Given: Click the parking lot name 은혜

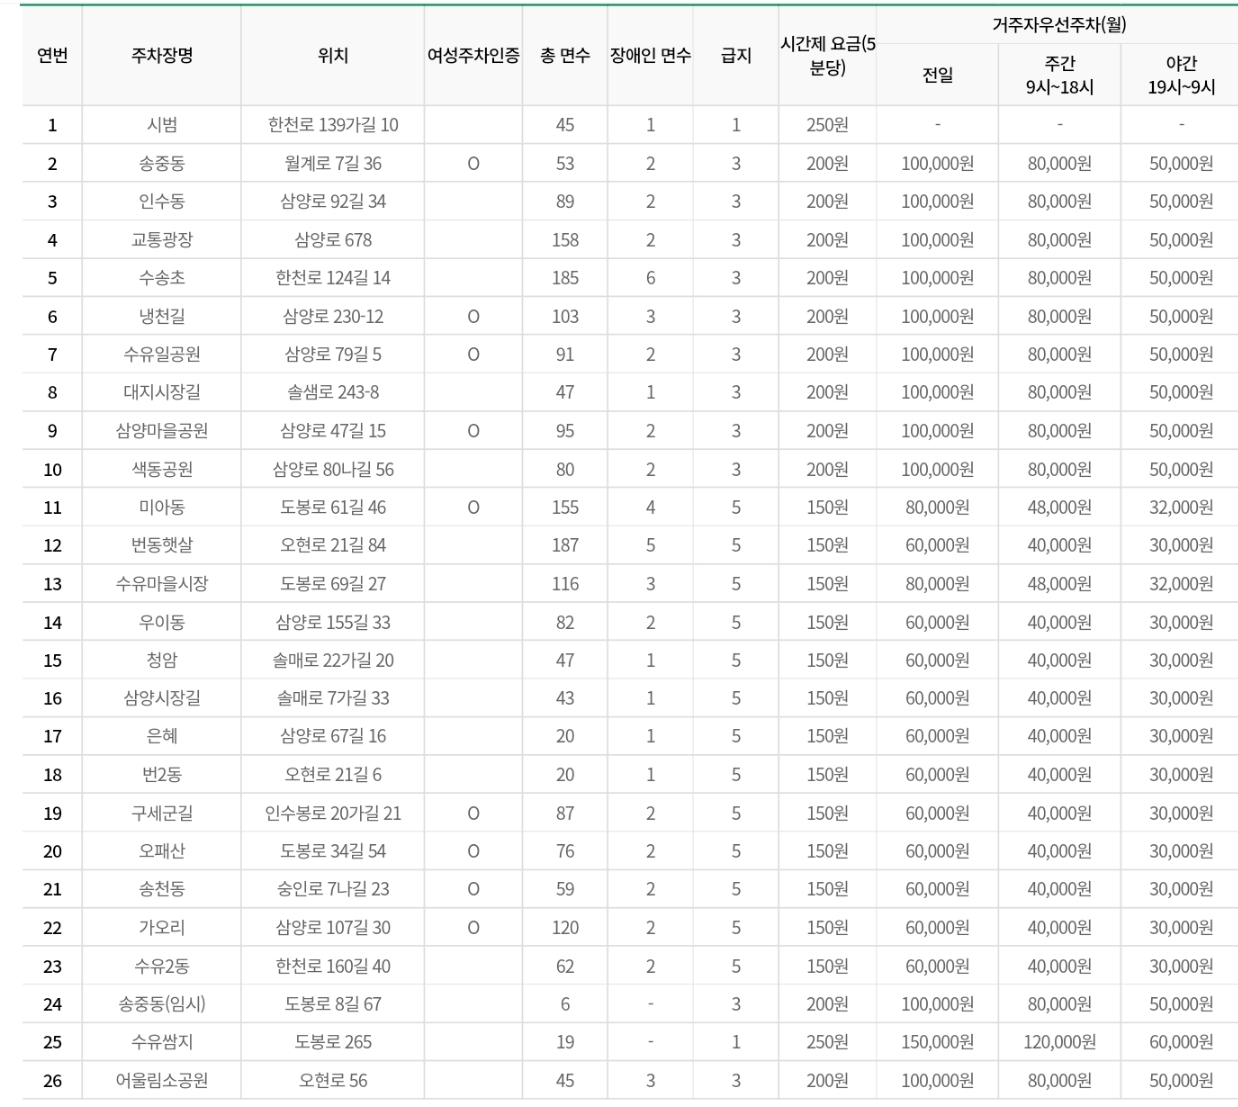Looking at the screenshot, I should 161,736.
